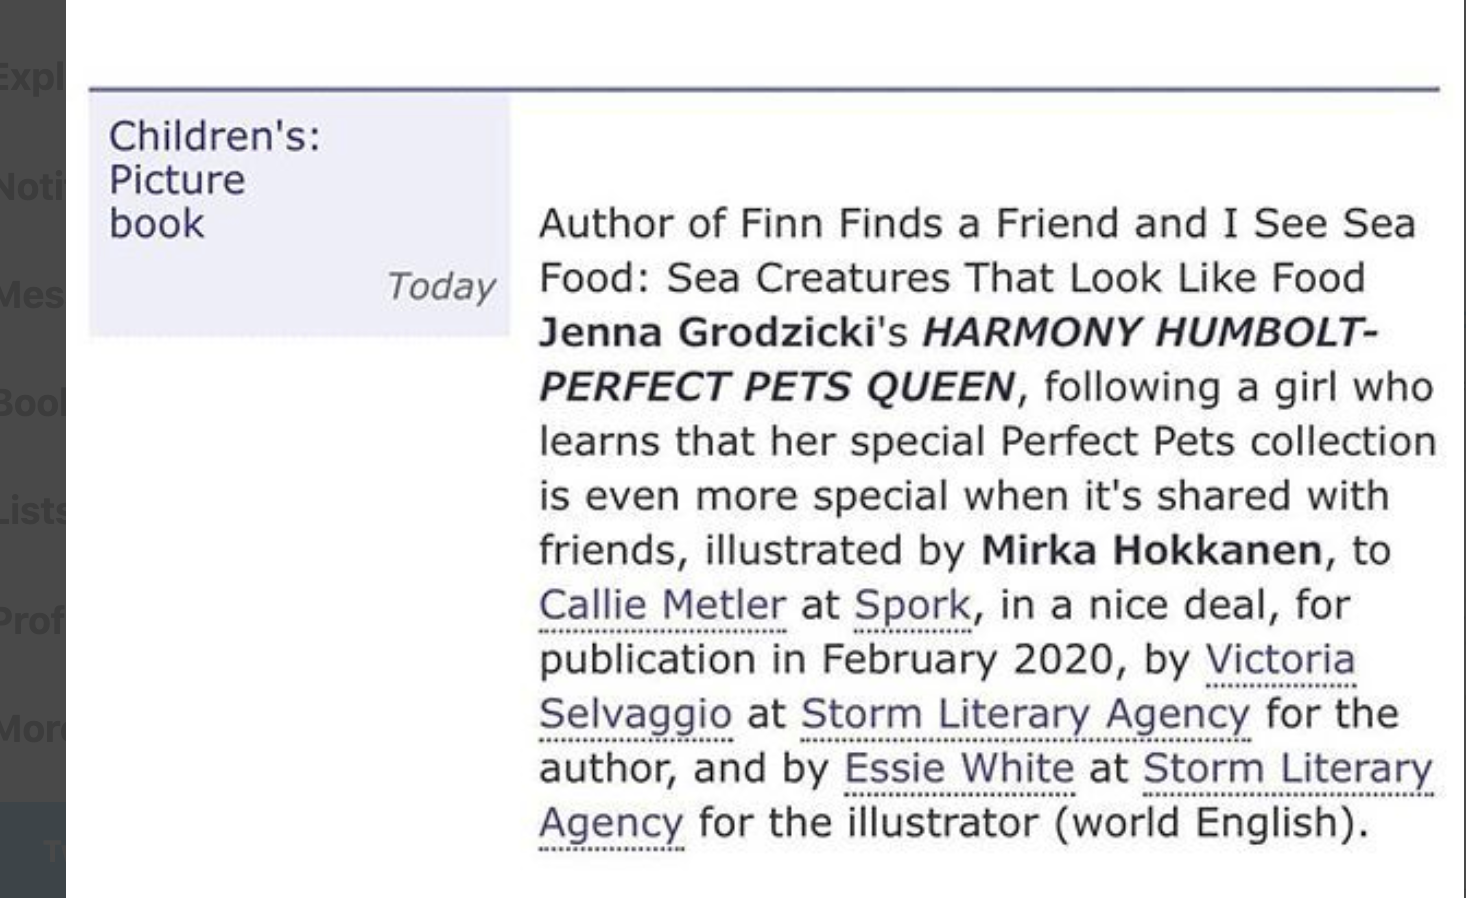Open Lists in the dimmed sidebar
Screen dimensions: 1466x898
(32, 511)
